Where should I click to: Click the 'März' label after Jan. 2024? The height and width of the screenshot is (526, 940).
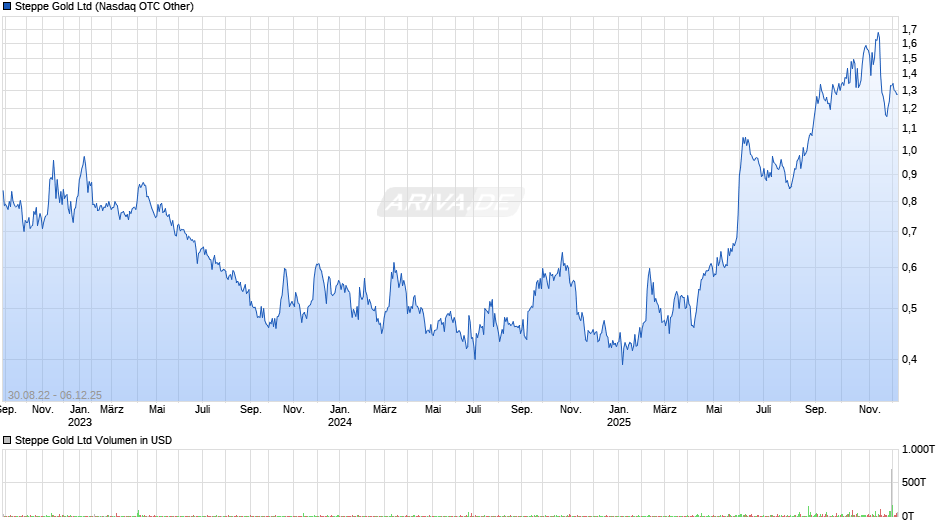pos(385,410)
